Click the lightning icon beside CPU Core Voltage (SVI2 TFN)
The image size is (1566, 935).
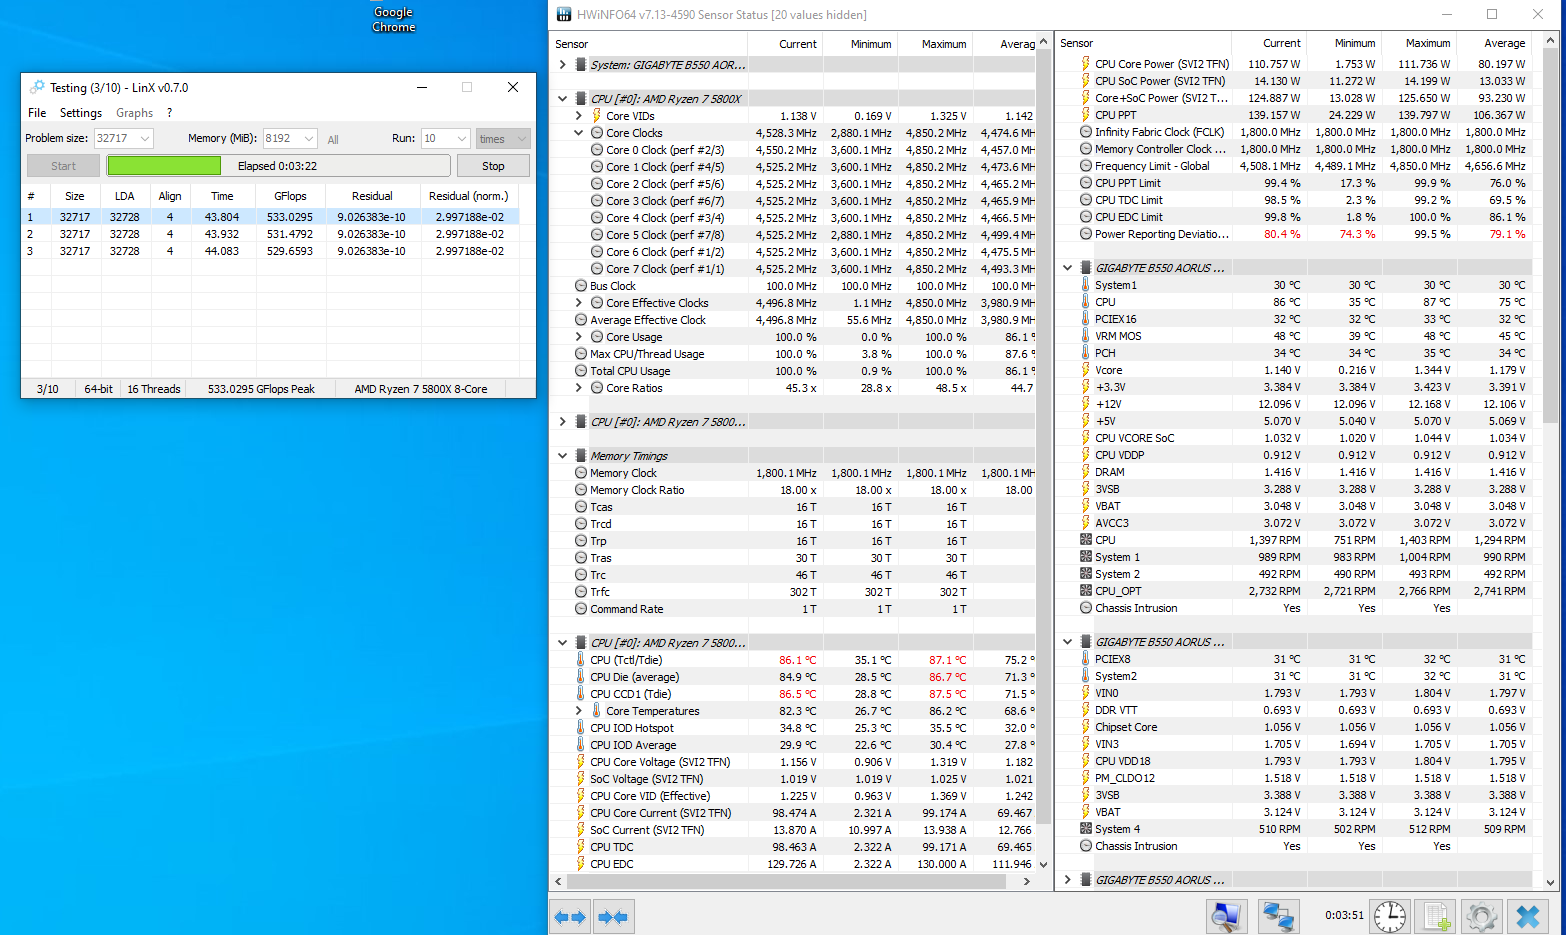pyautogui.click(x=580, y=762)
